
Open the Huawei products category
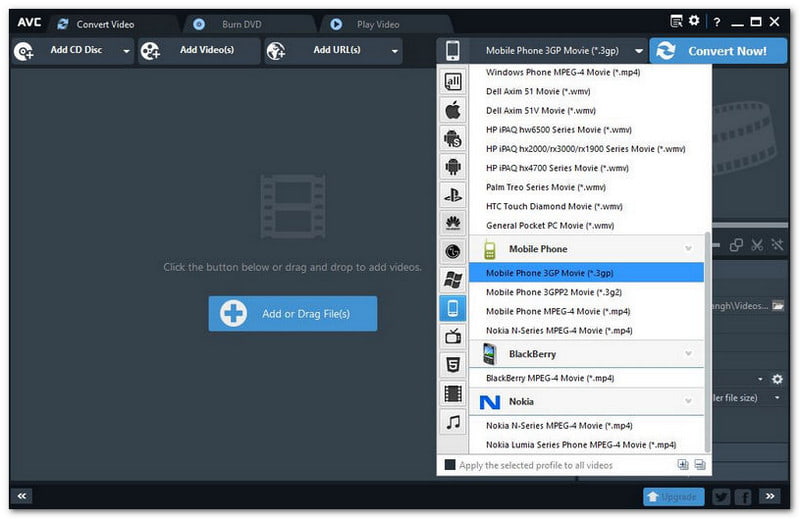pos(453,223)
